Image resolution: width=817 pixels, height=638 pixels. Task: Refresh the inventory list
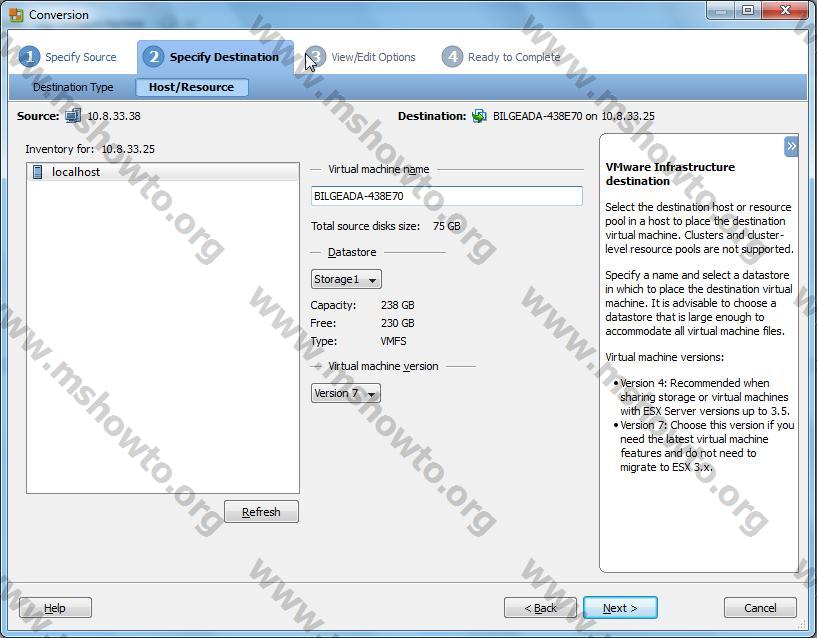click(x=261, y=512)
